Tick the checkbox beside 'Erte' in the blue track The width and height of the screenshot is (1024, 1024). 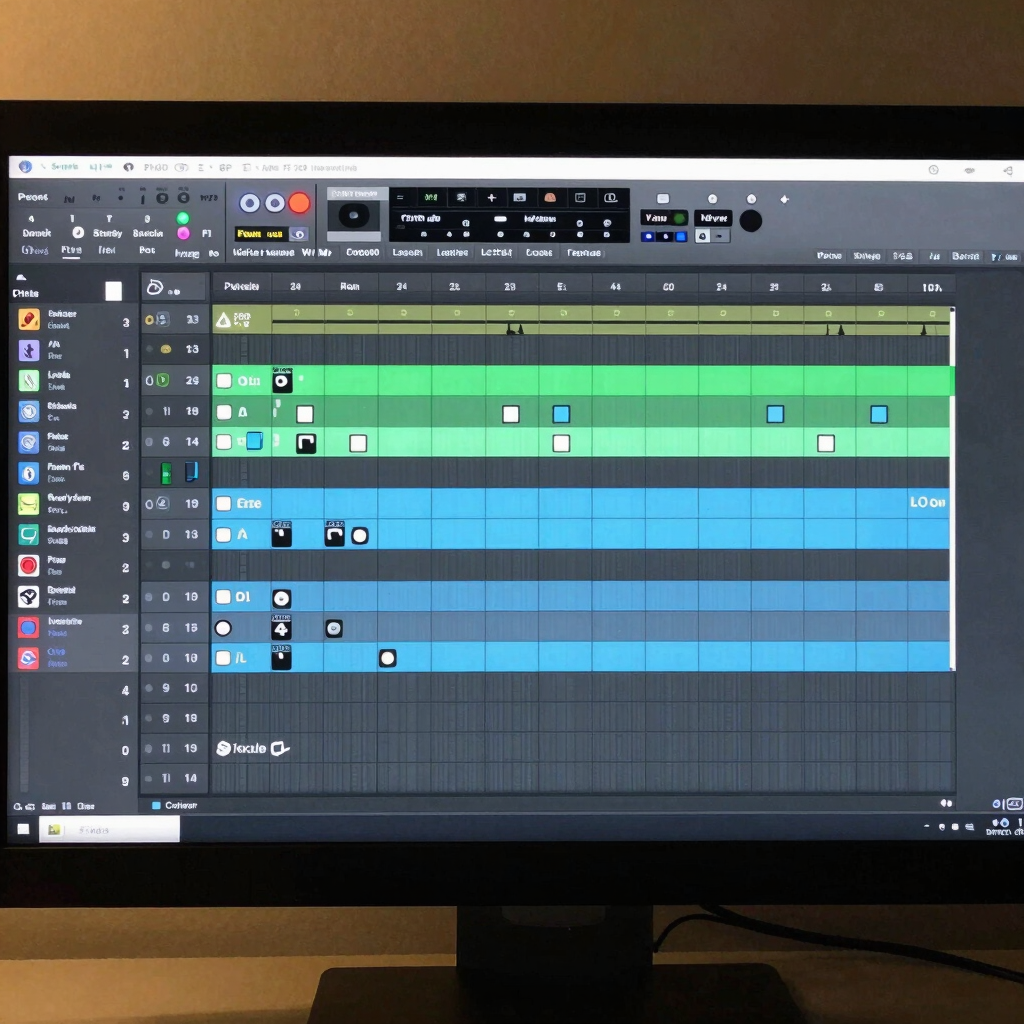[x=224, y=504]
